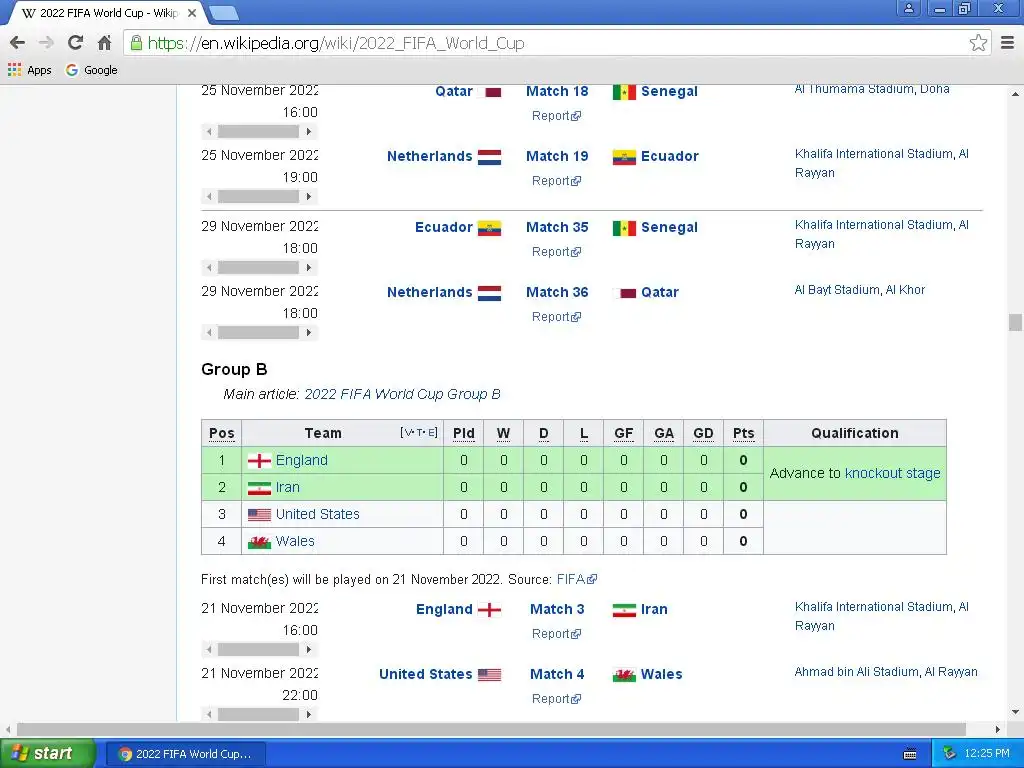
Task: Open the Google bookmark
Action: point(91,70)
